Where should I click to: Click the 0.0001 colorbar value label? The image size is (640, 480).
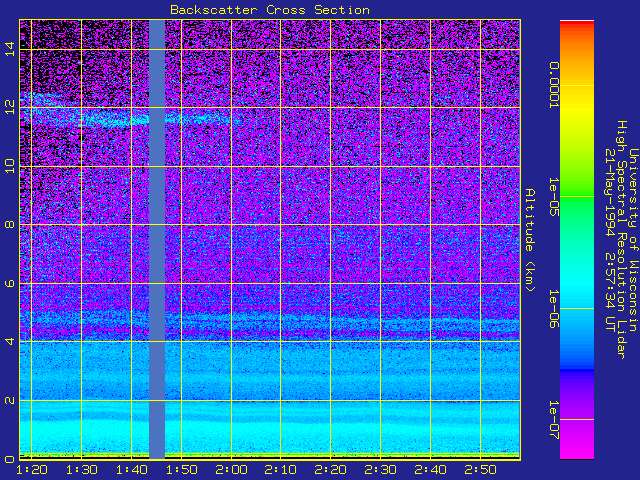click(553, 85)
